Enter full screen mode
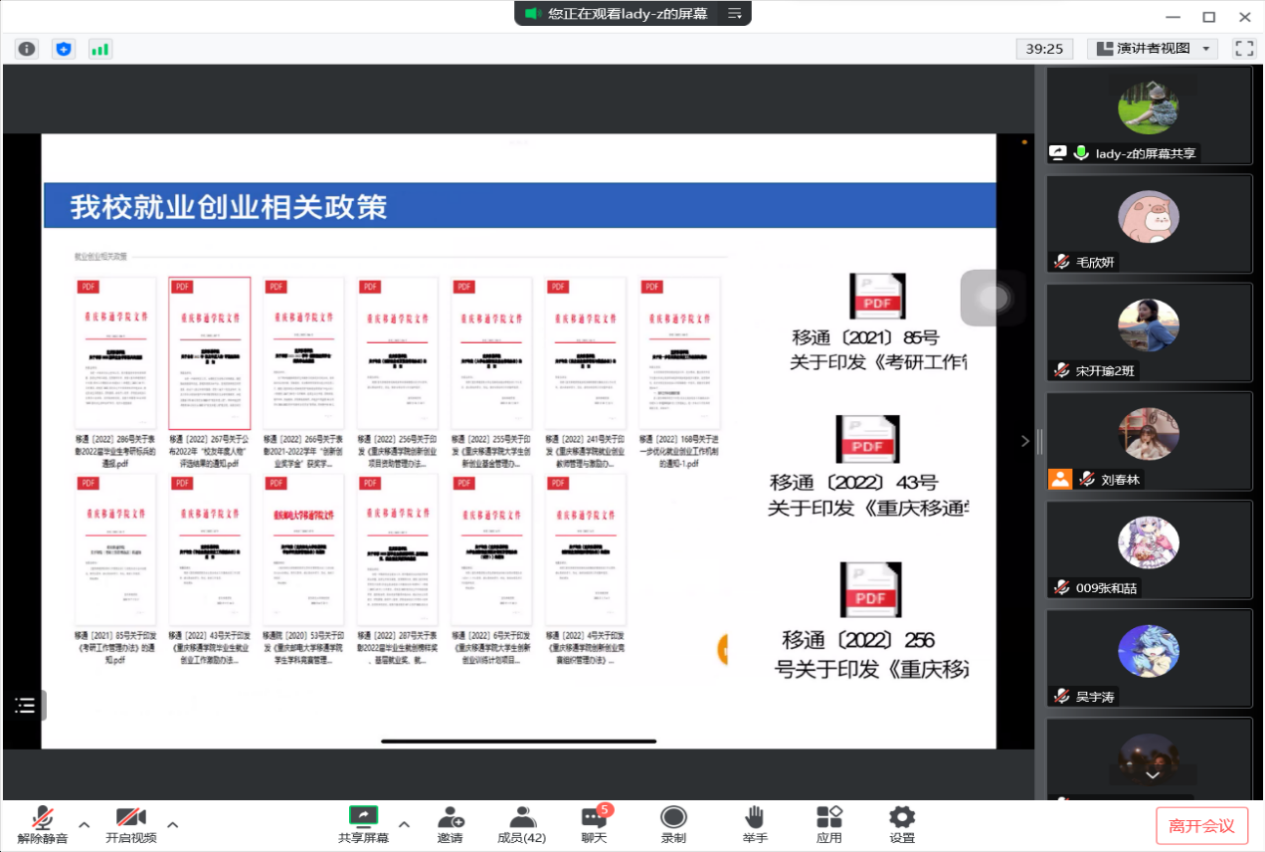Viewport: 1265px width, 852px height. coord(1244,48)
